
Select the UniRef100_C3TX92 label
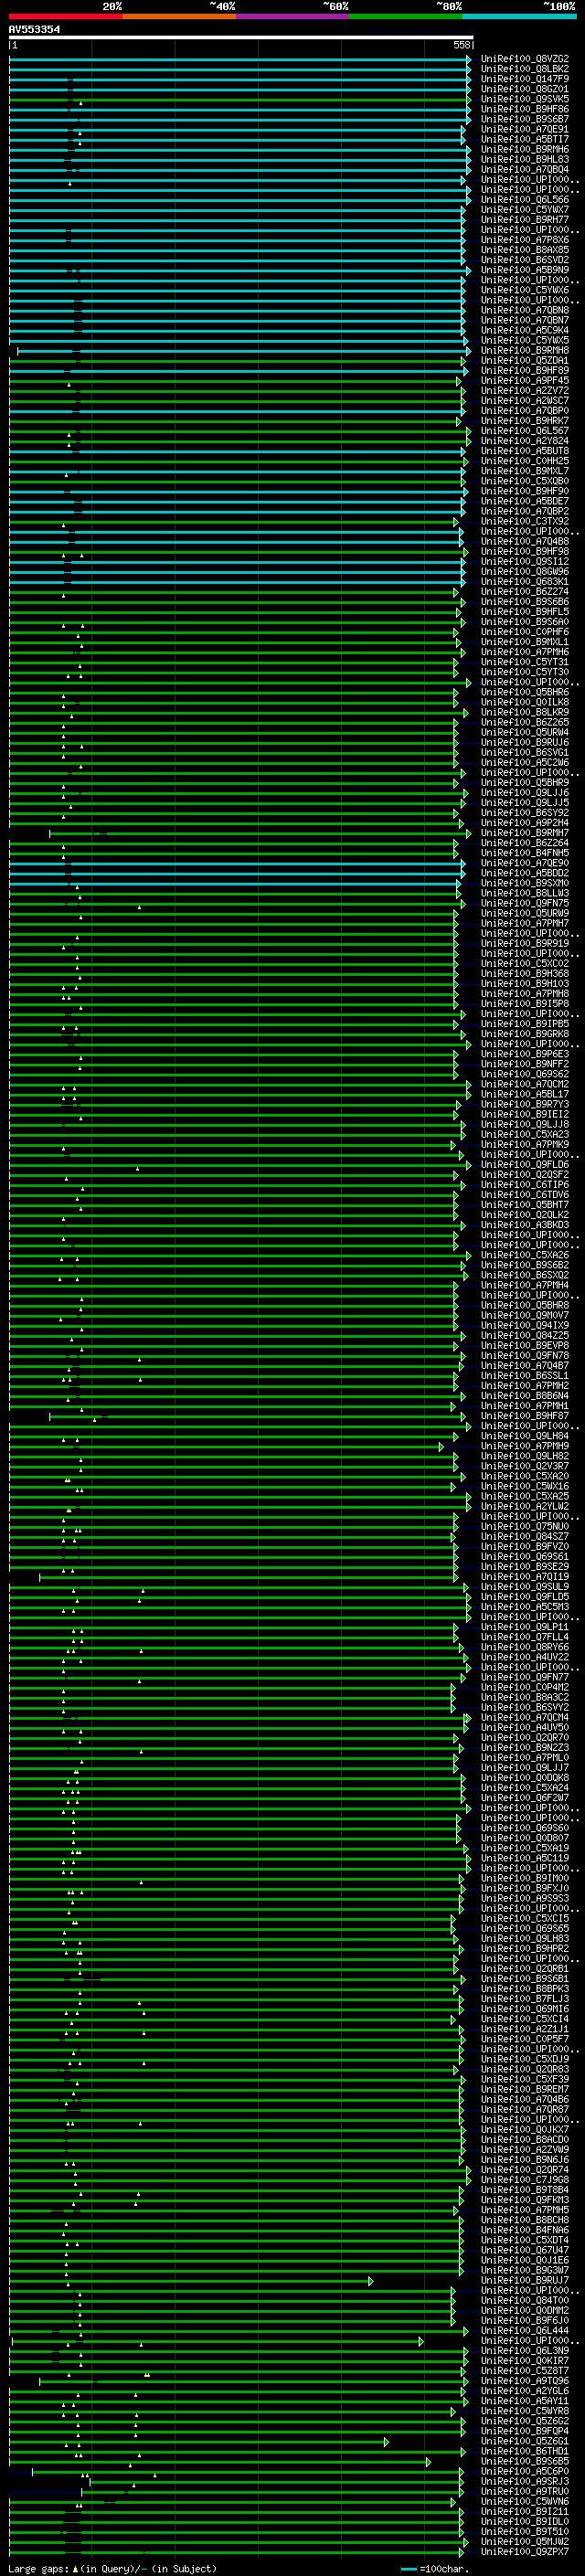(525, 521)
